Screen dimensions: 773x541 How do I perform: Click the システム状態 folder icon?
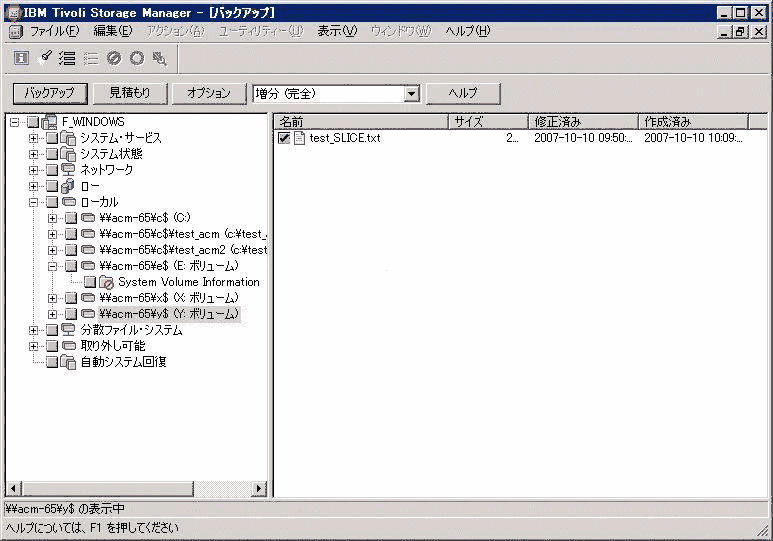(68, 154)
